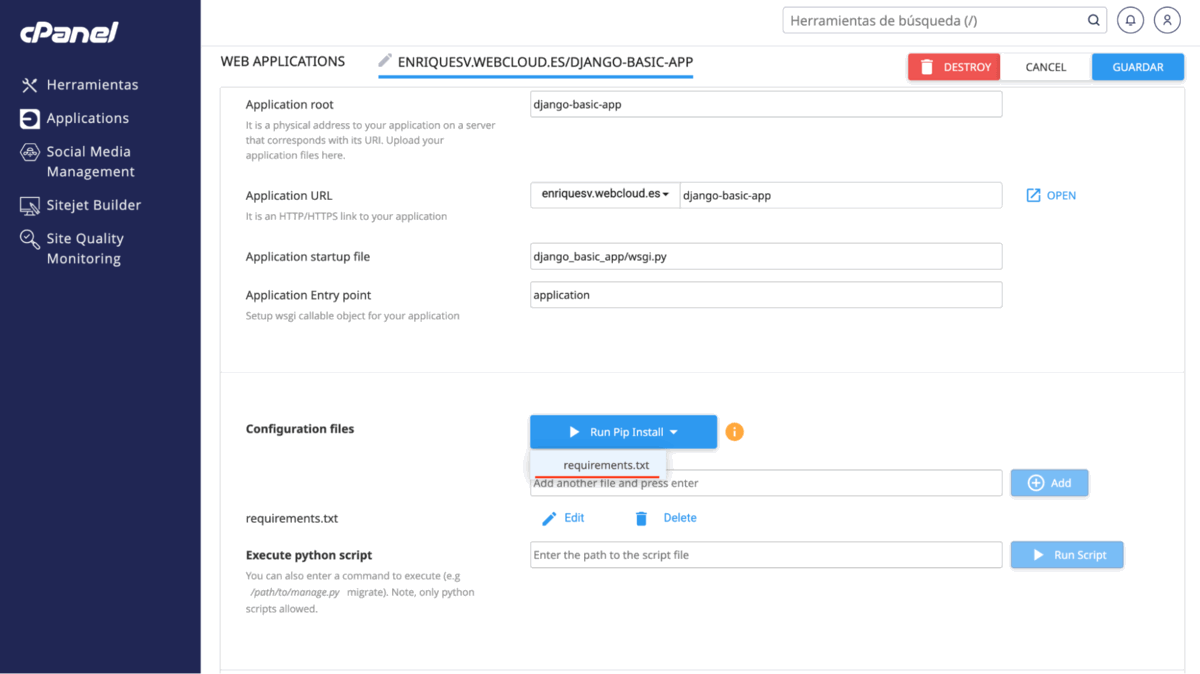
Task: Delete the requirements.txt configuration file
Action: [x=666, y=518]
